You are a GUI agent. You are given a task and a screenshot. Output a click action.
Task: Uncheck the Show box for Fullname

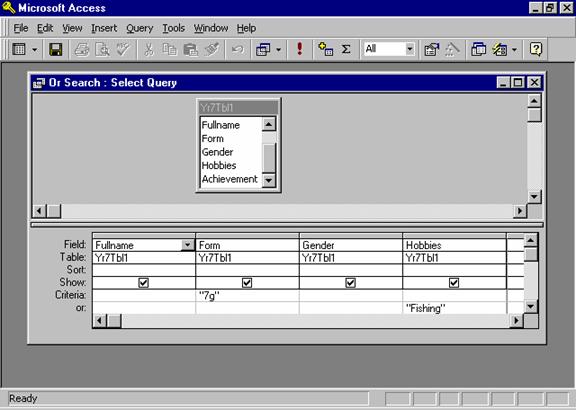click(143, 283)
